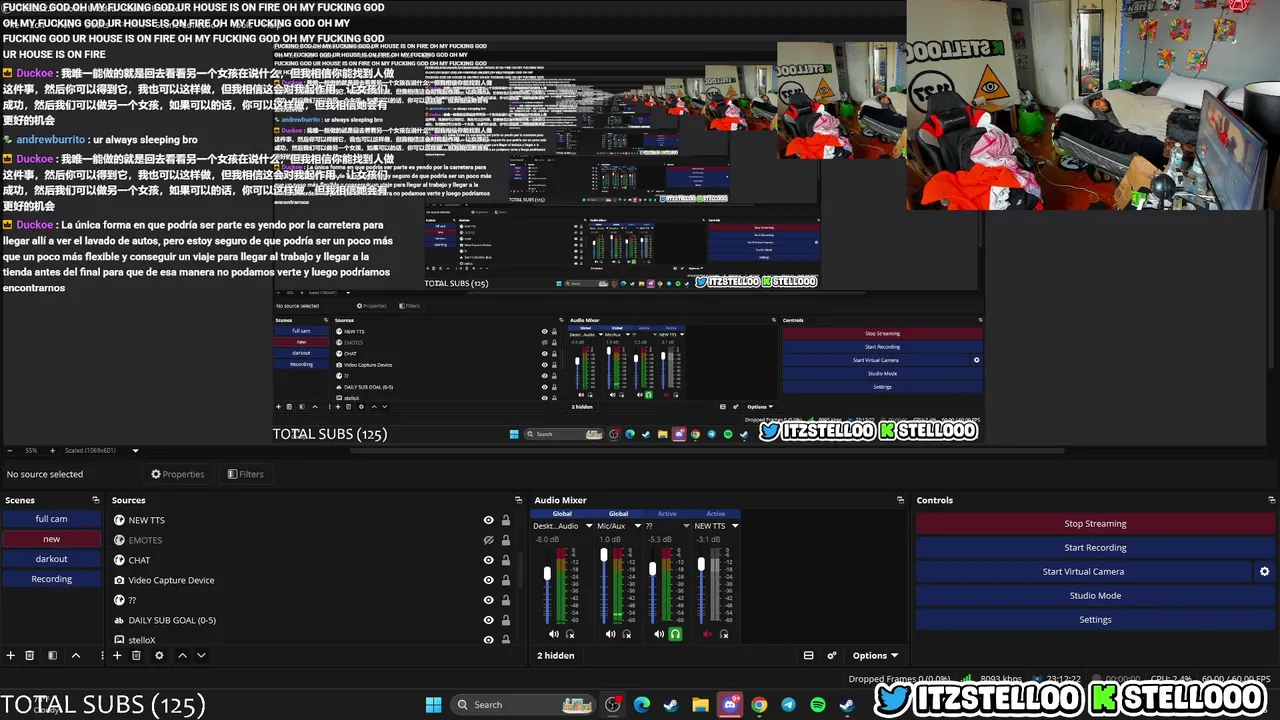Add a source with the plus icon in Sources
1280x720 pixels.
[117, 656]
